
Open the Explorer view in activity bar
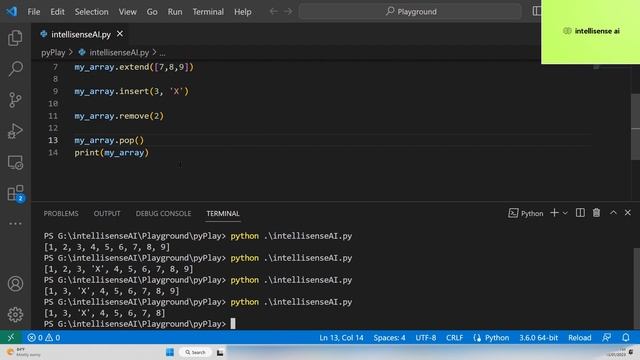15,38
